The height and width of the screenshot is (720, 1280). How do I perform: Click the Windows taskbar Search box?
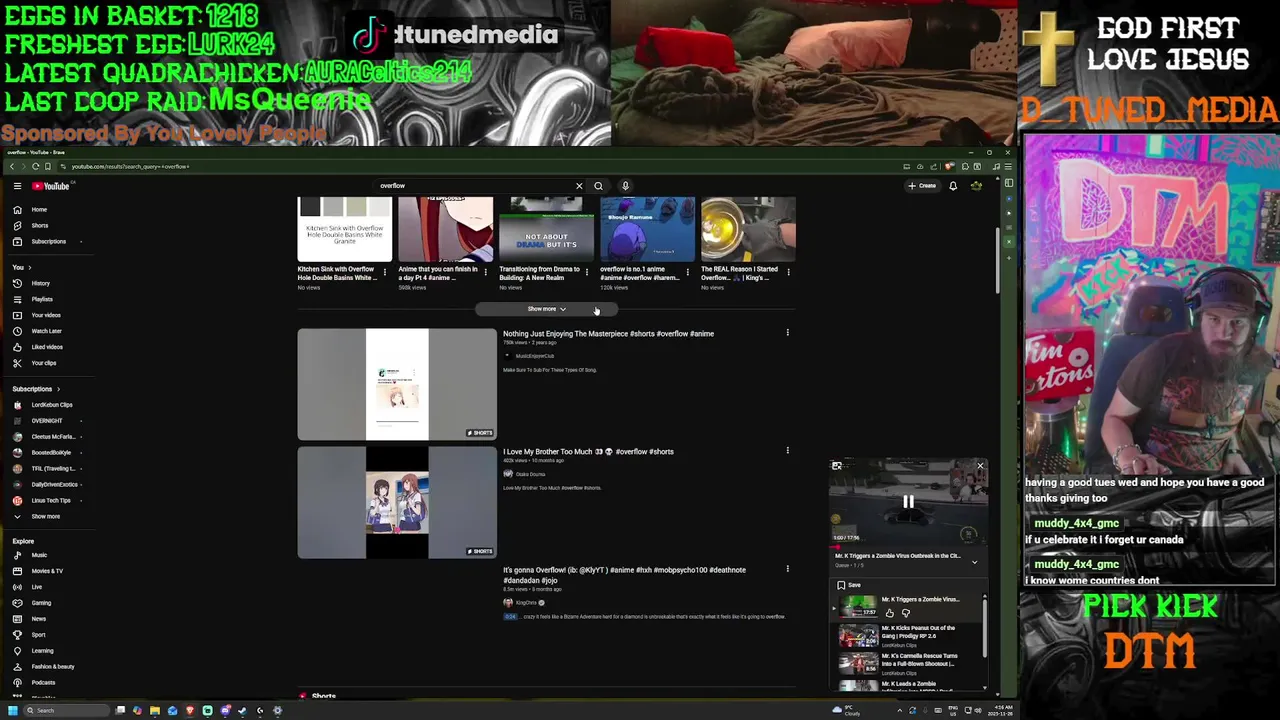(66, 711)
